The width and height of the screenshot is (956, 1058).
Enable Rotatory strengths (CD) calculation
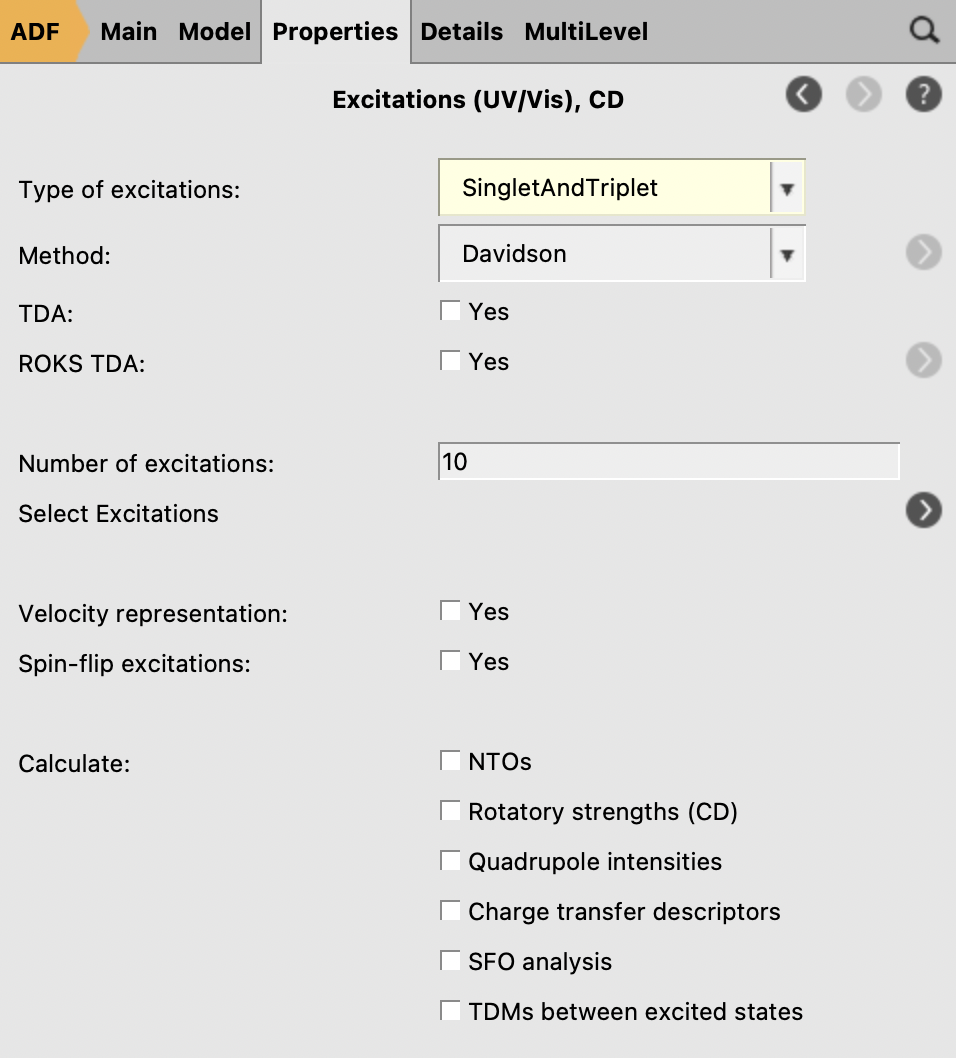(450, 811)
